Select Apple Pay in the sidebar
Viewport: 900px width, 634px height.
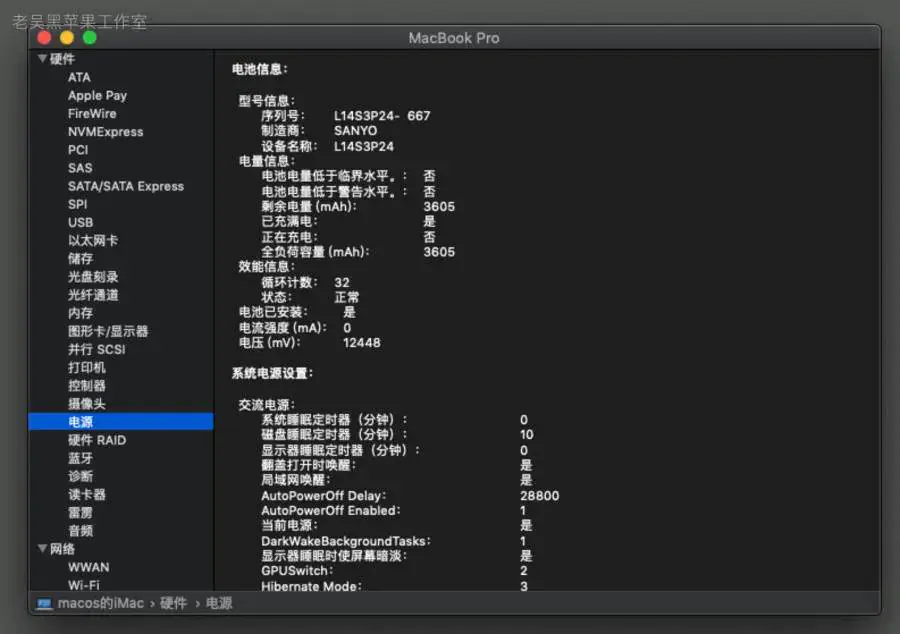(x=97, y=96)
